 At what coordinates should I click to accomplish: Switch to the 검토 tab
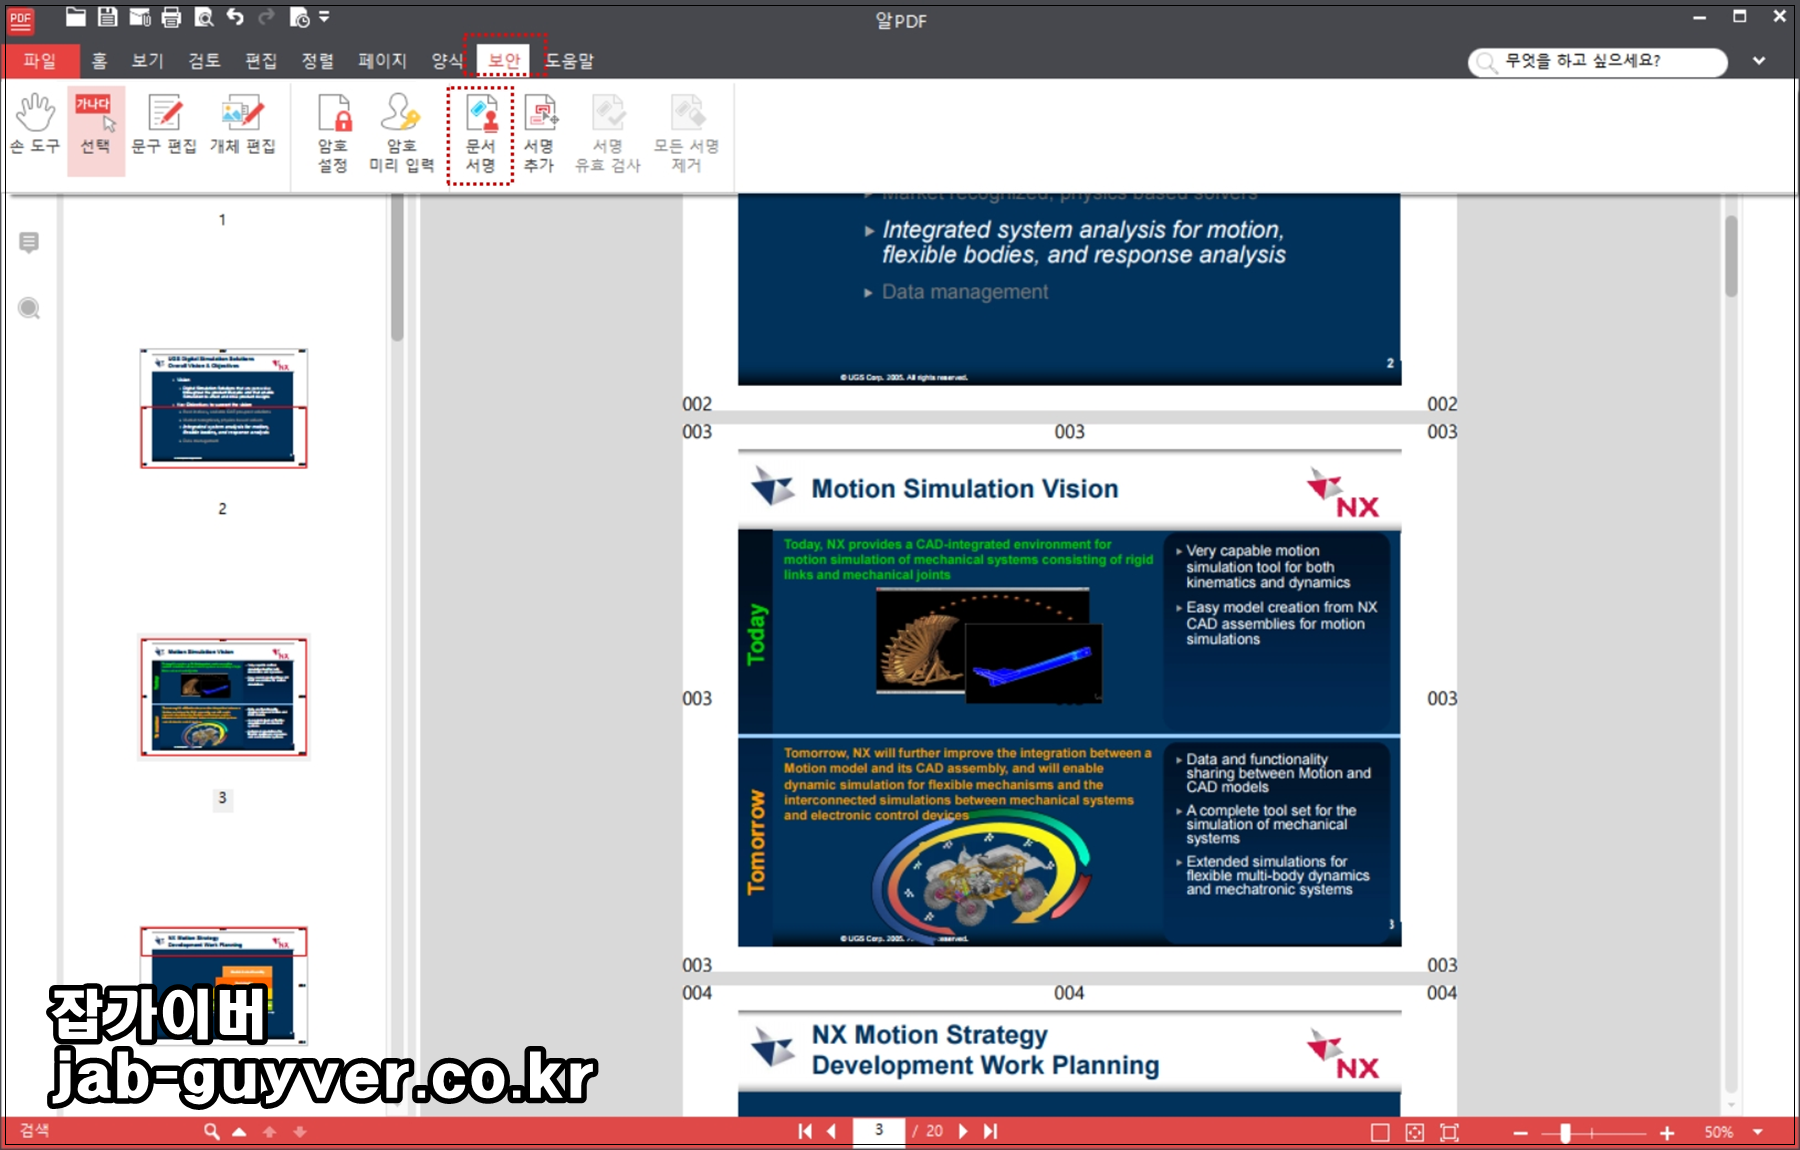(204, 61)
